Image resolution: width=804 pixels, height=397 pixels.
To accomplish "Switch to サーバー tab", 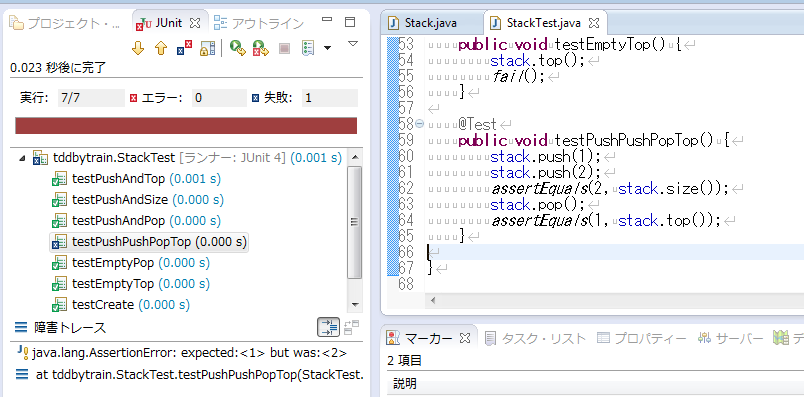I will [732, 338].
